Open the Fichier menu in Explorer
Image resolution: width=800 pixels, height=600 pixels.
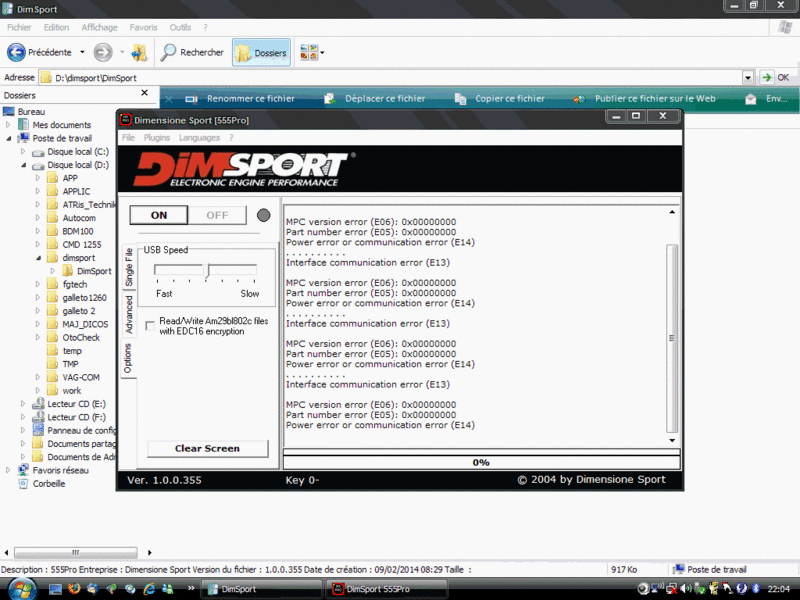point(19,28)
